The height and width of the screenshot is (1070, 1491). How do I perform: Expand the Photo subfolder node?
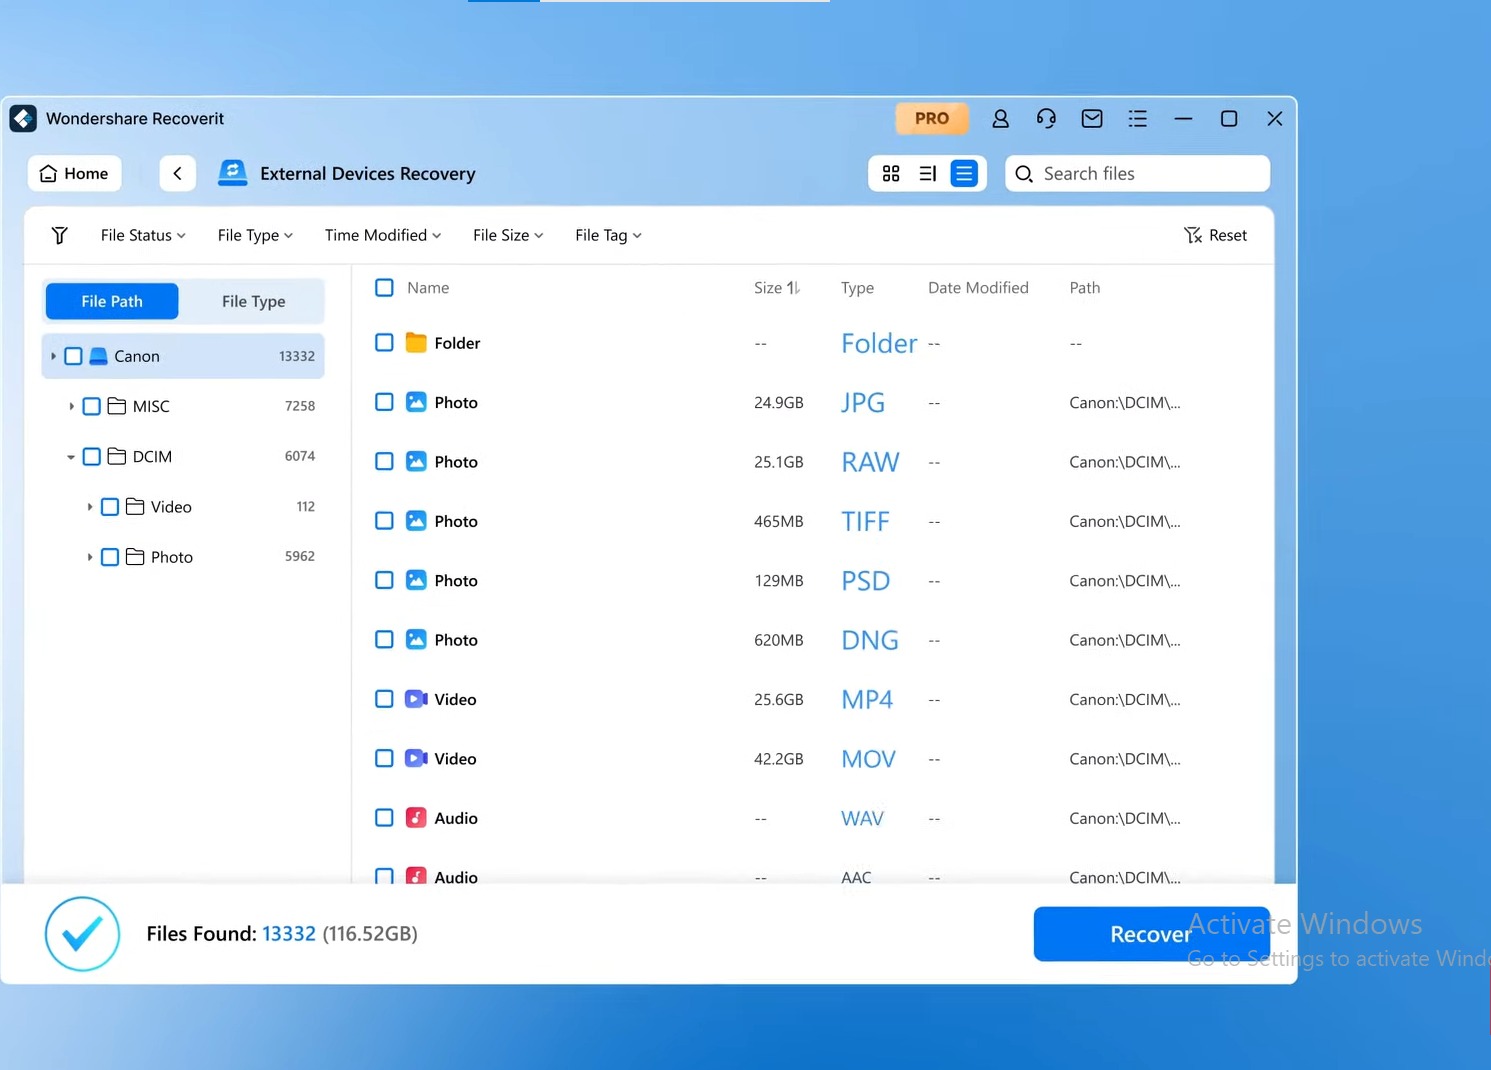90,557
